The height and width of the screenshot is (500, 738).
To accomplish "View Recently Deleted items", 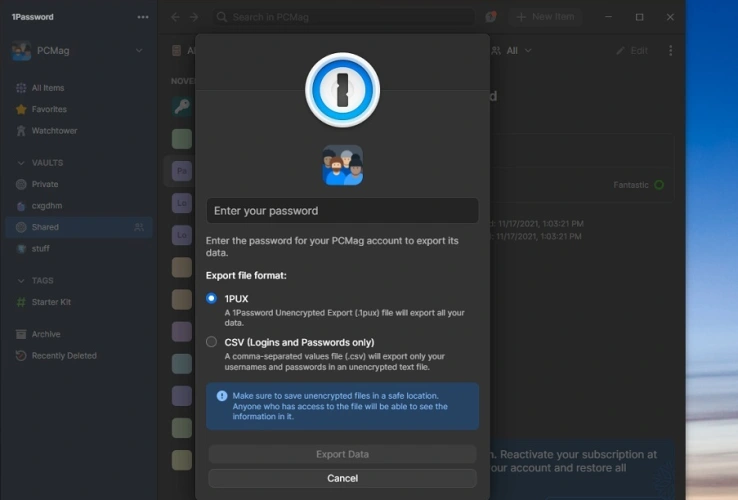I will tap(63, 355).
